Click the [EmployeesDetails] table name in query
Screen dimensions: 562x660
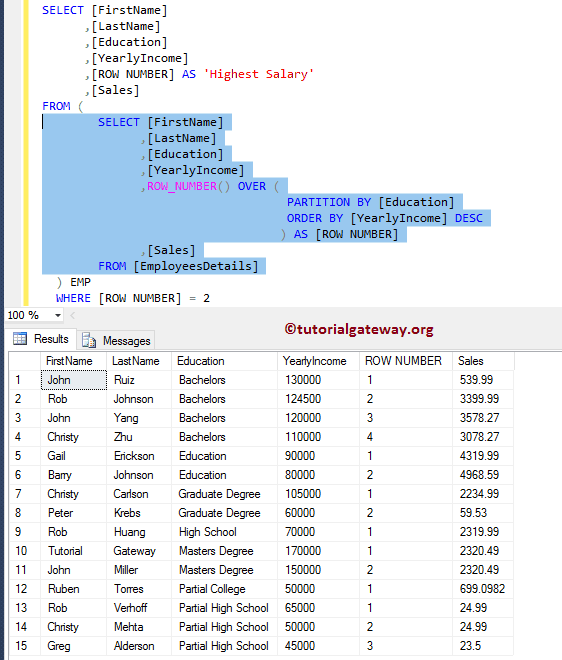(x=196, y=266)
